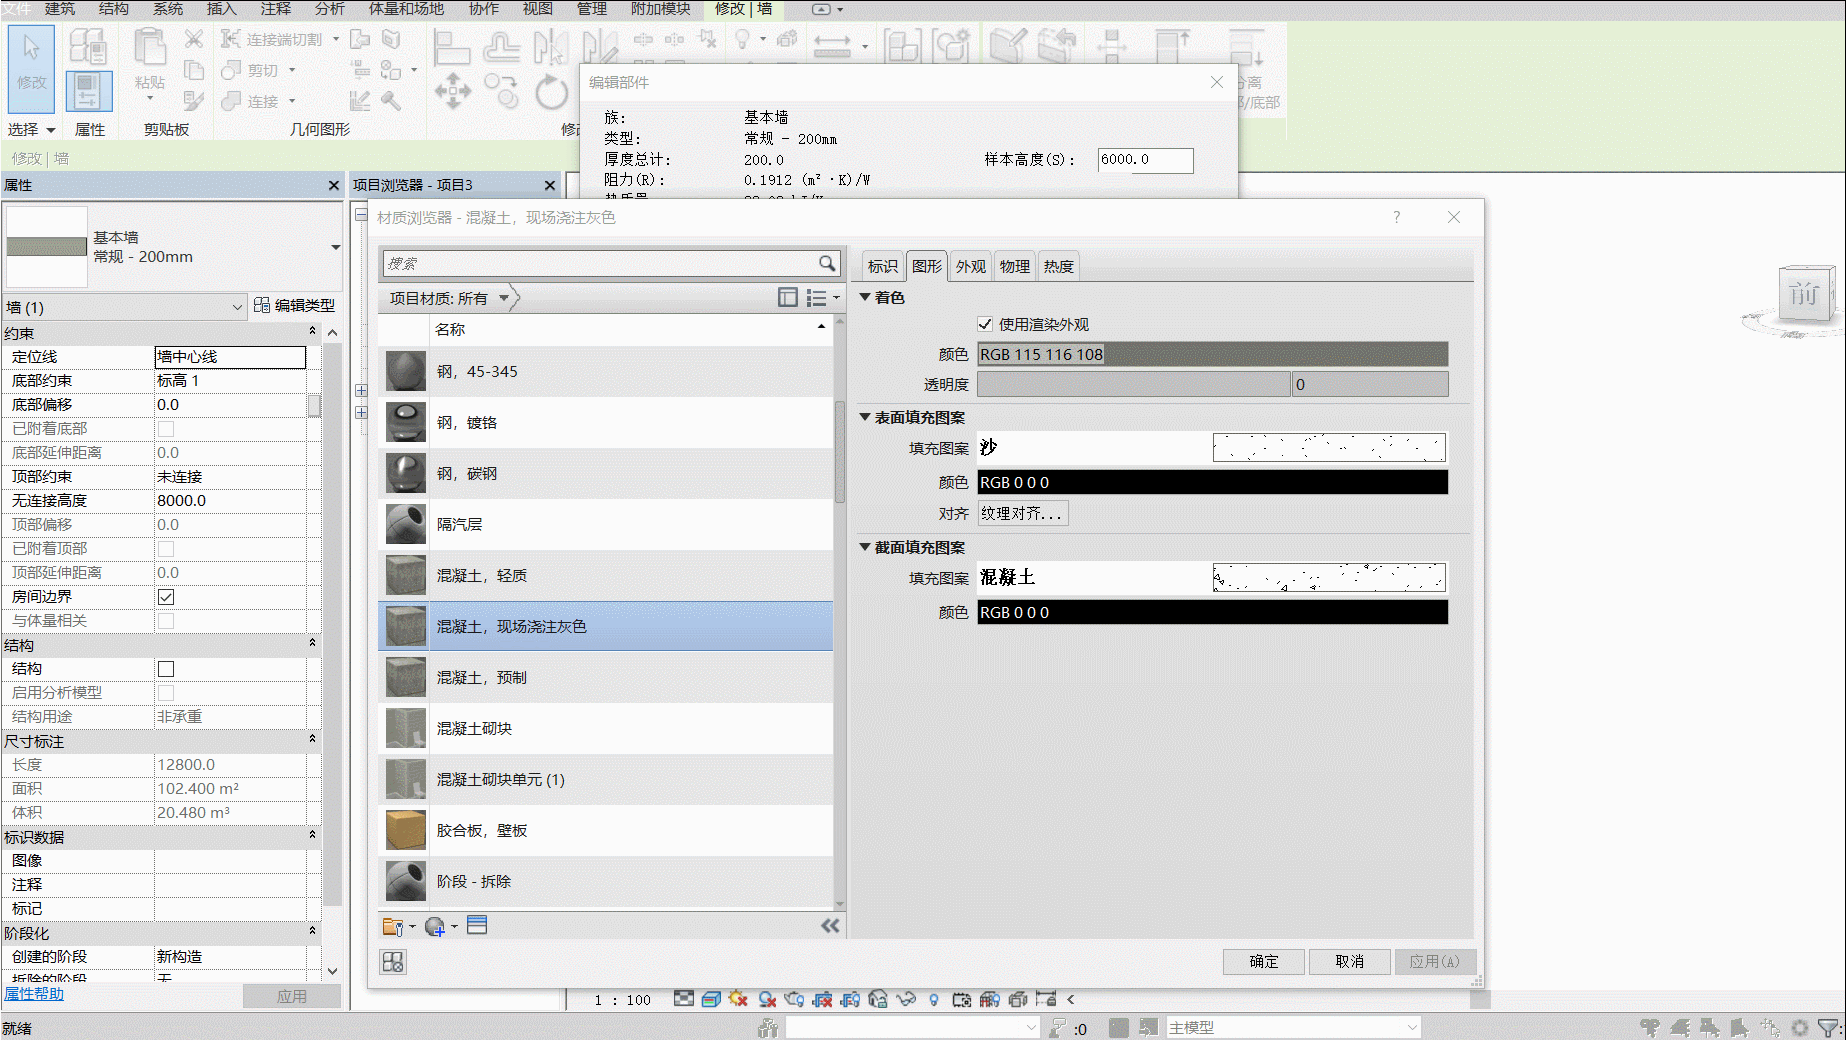This screenshot has height=1040, width=1846.
Task: Click the material properties icon at dialog bottom-left
Action: 393,962
